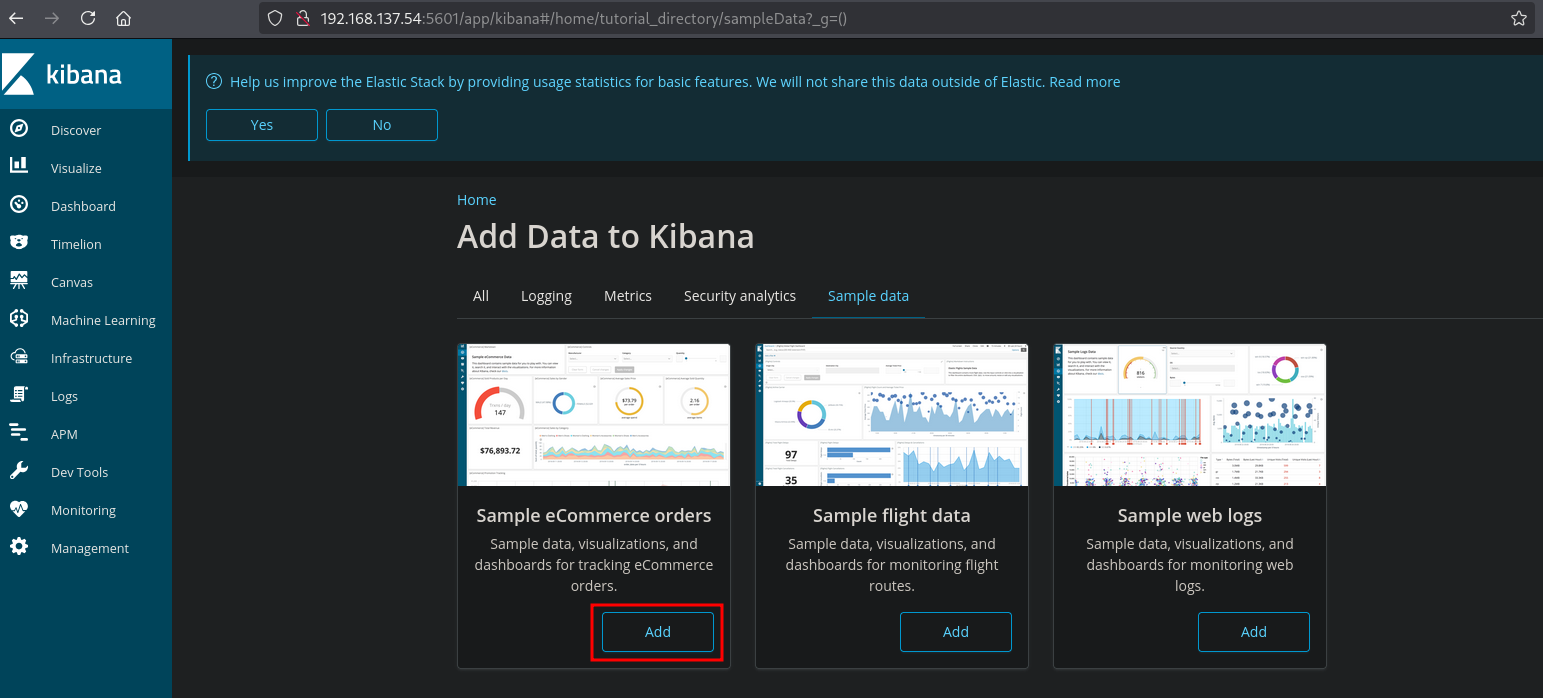Switch to the Logging tab

[x=546, y=296]
